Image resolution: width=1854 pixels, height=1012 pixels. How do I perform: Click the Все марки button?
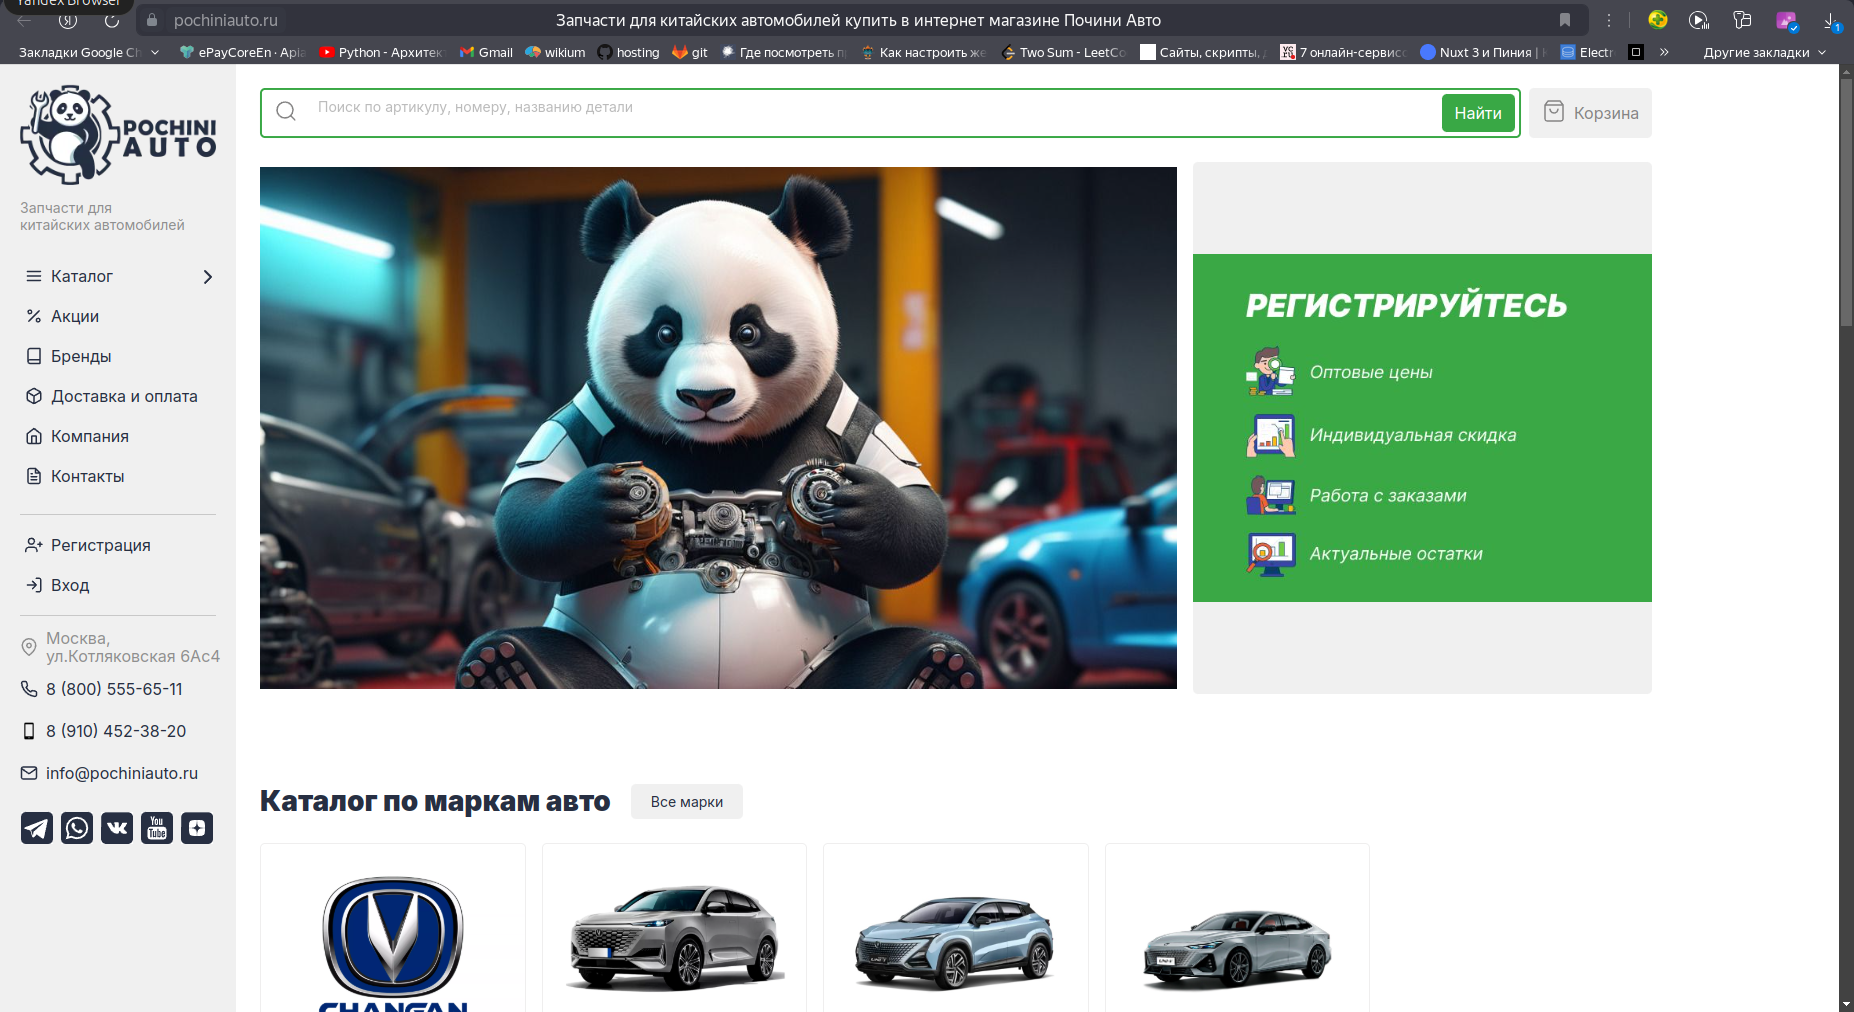[687, 802]
